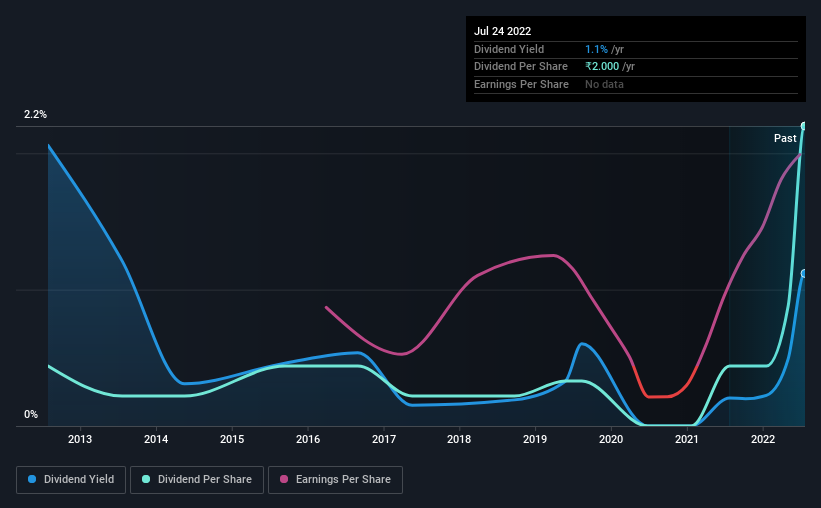The image size is (821, 508).
Task: Select the 2013 label on the x-axis
Action: point(80,439)
